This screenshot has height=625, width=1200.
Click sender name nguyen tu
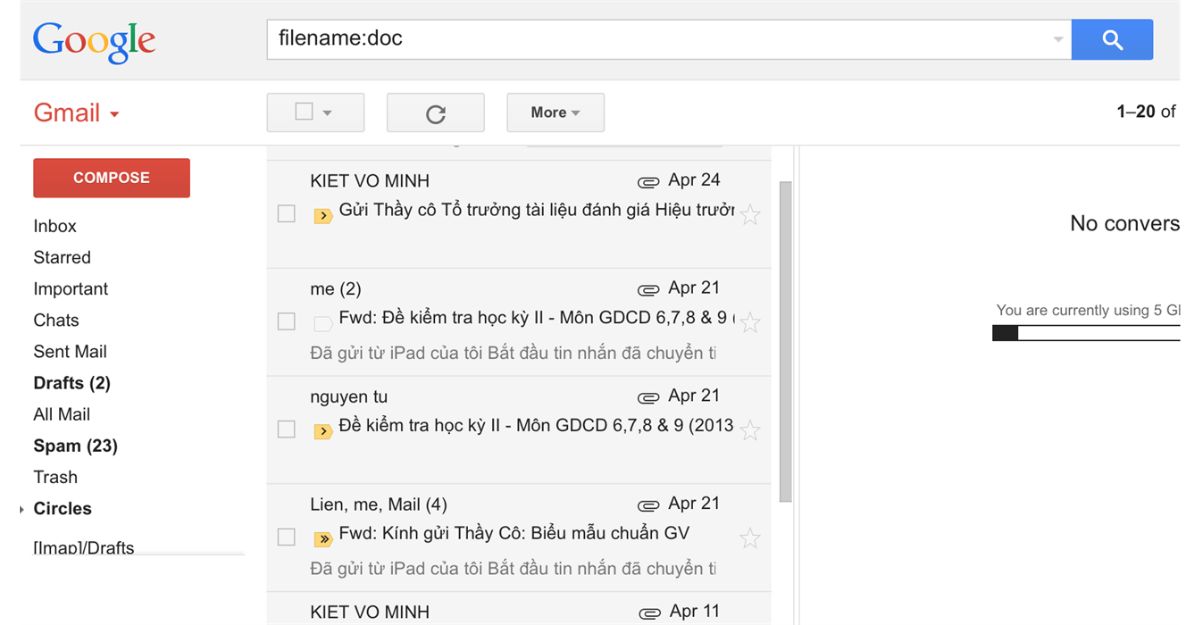(349, 397)
